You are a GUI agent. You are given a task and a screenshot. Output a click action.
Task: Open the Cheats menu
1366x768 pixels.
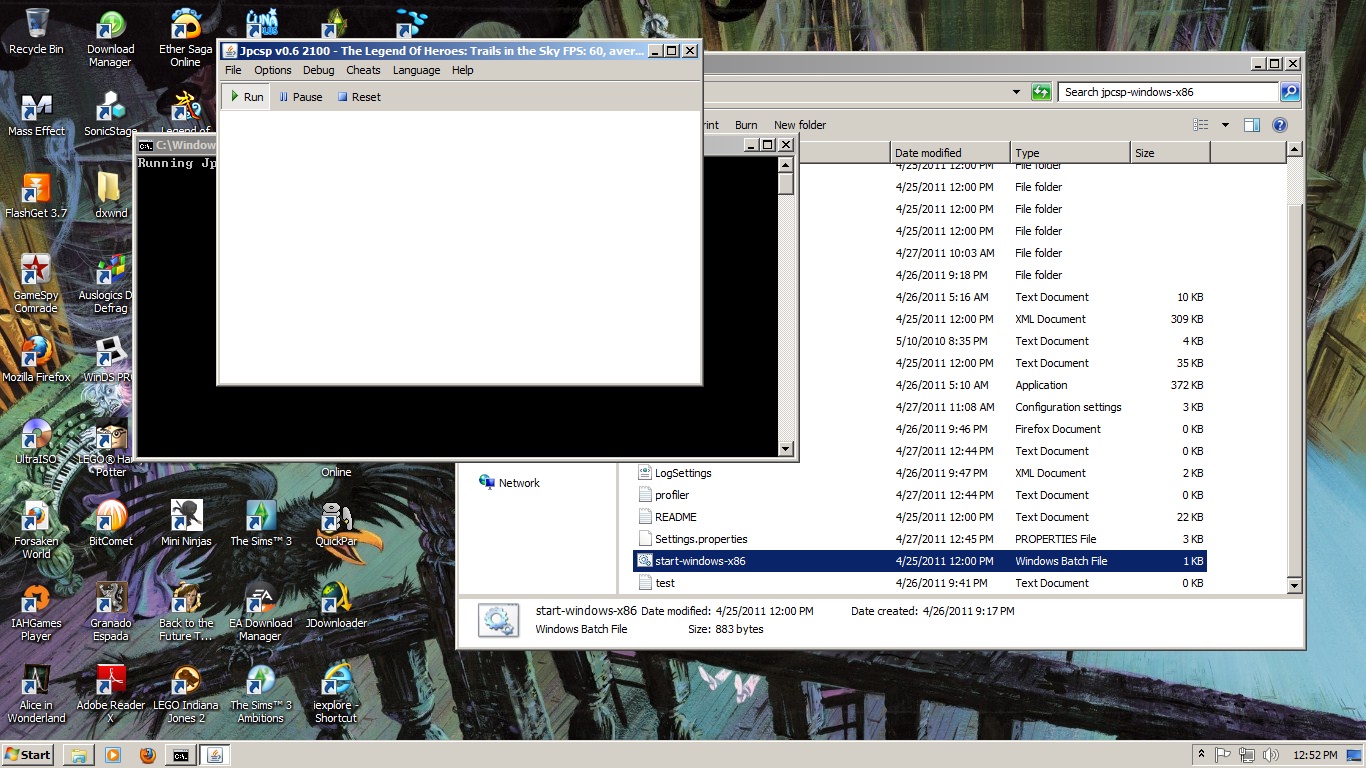363,70
